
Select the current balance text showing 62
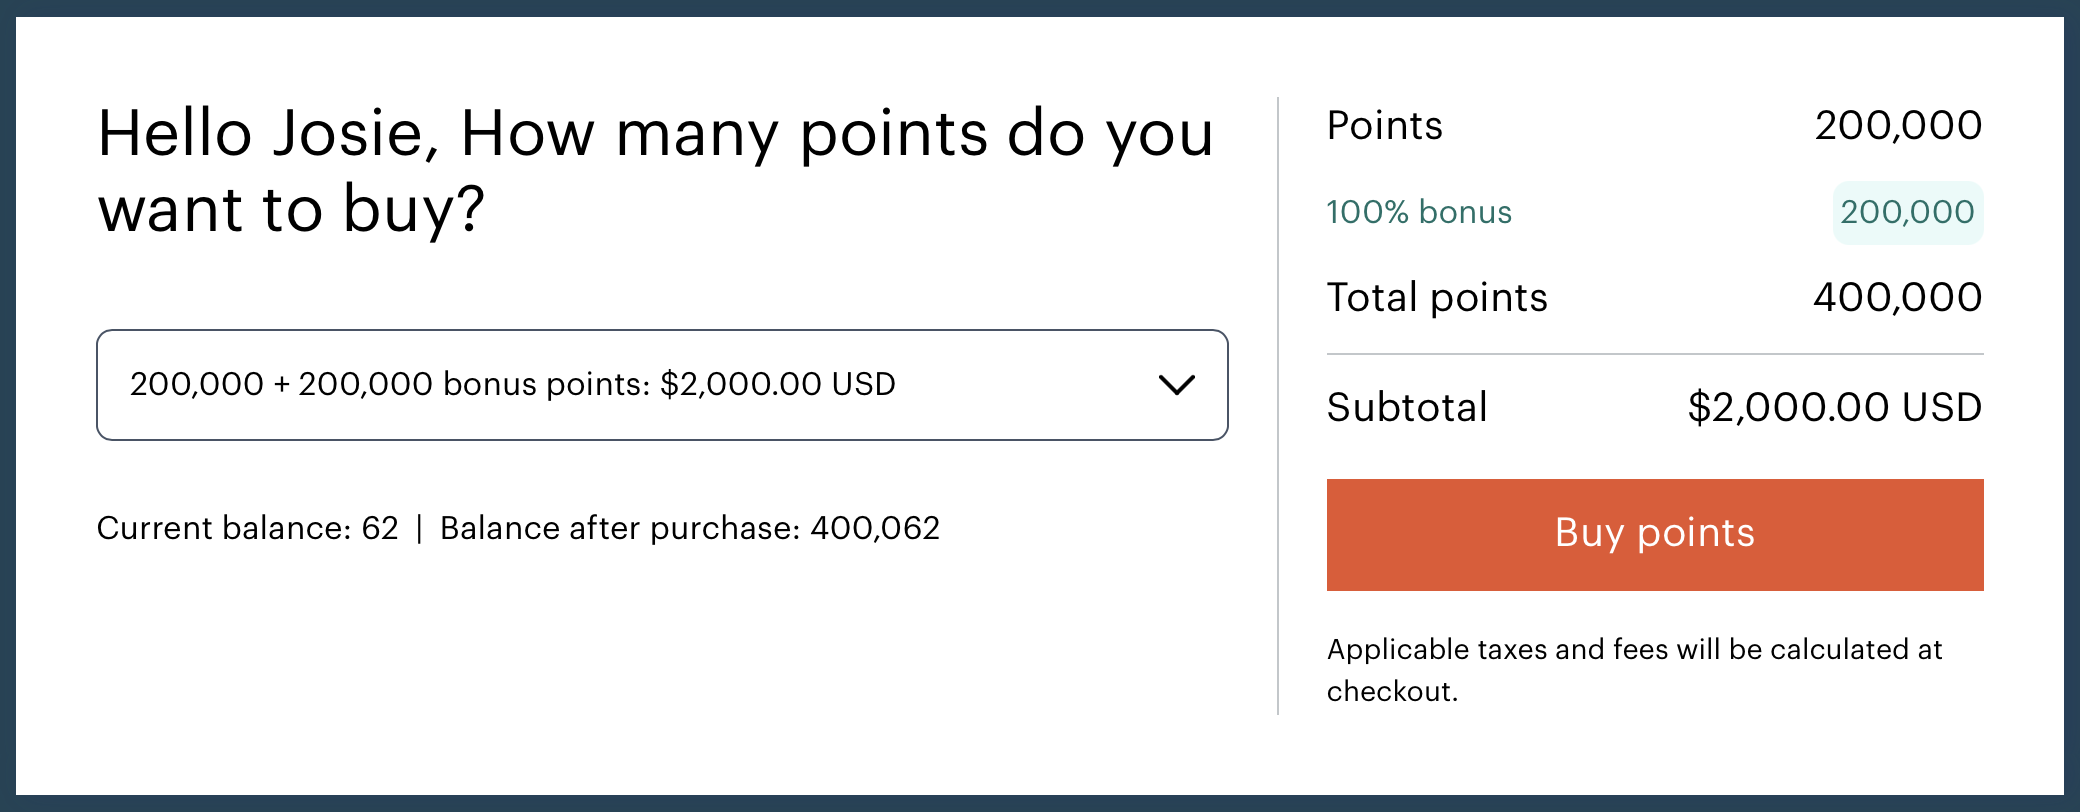247,528
